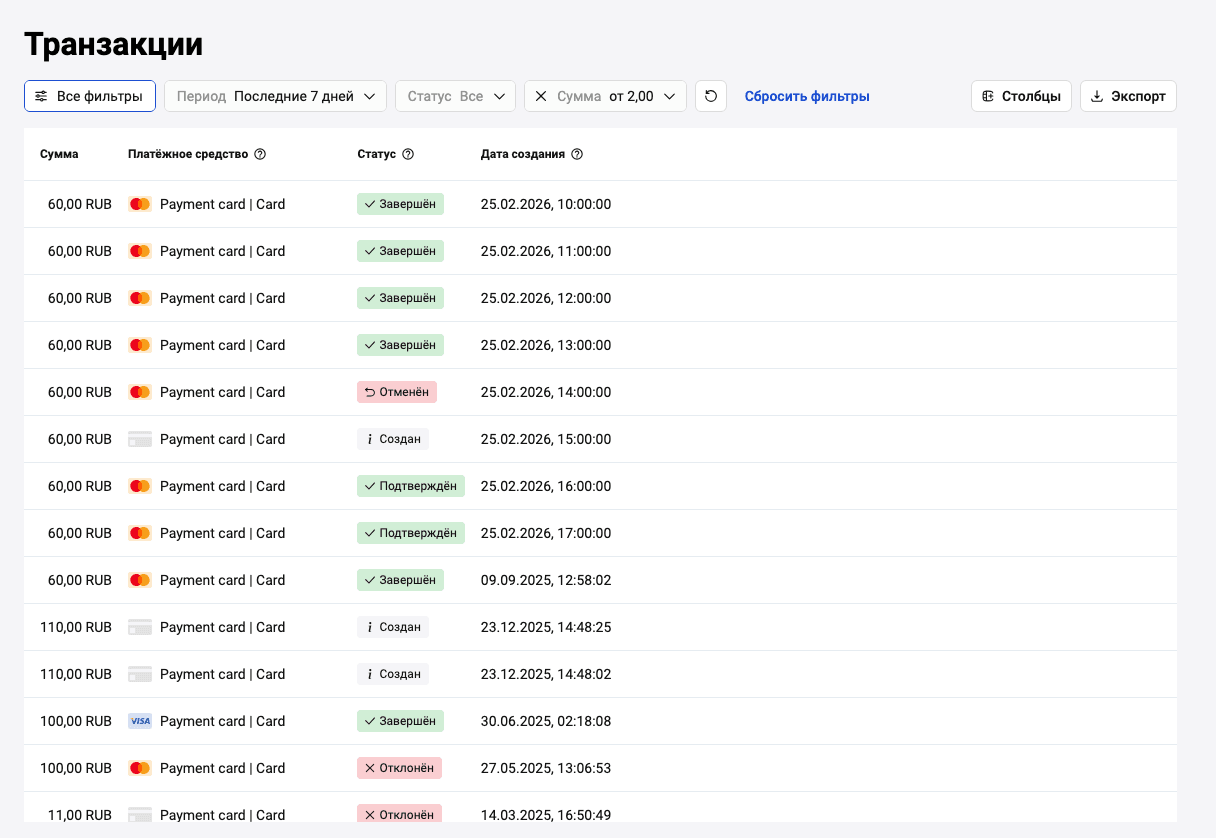Click the refresh icon next to Сумма filter
Image resolution: width=1216 pixels, height=838 pixels.
pos(711,96)
